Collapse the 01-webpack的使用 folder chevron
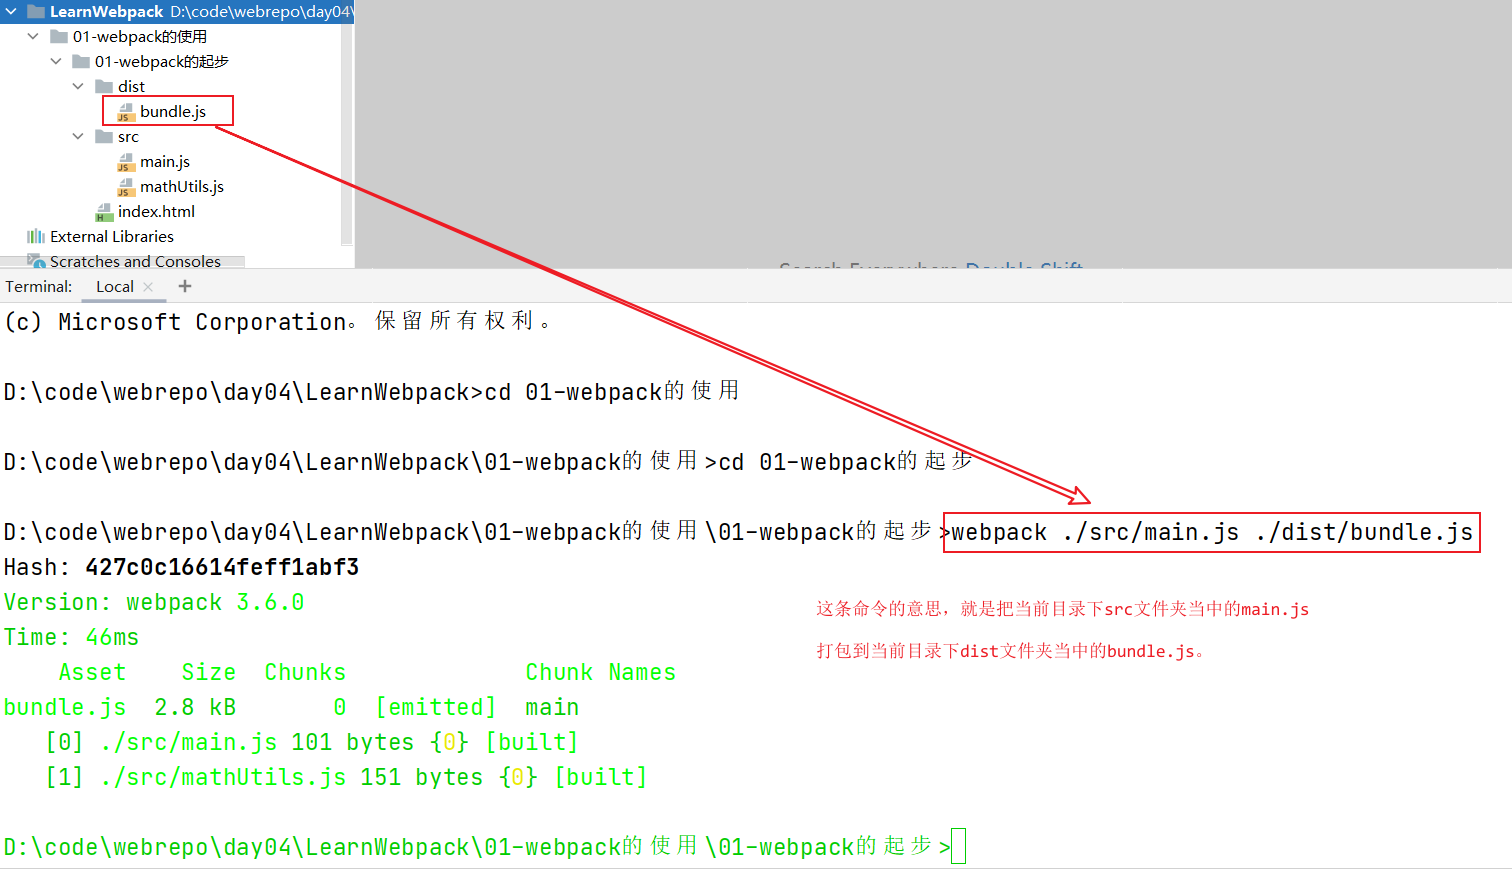 coord(33,36)
